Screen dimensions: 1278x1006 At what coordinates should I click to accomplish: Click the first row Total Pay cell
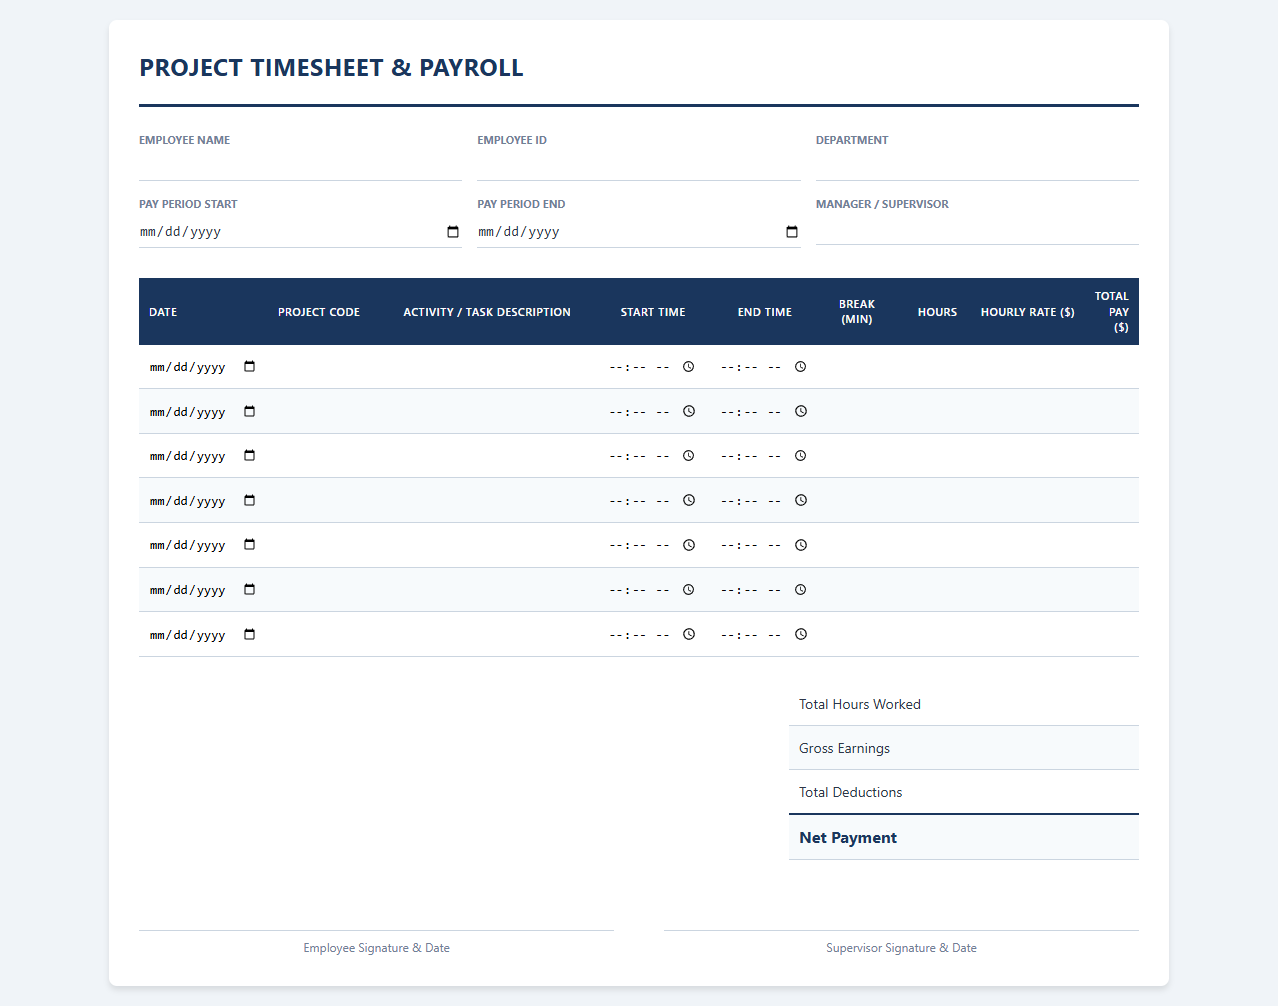coord(1111,367)
